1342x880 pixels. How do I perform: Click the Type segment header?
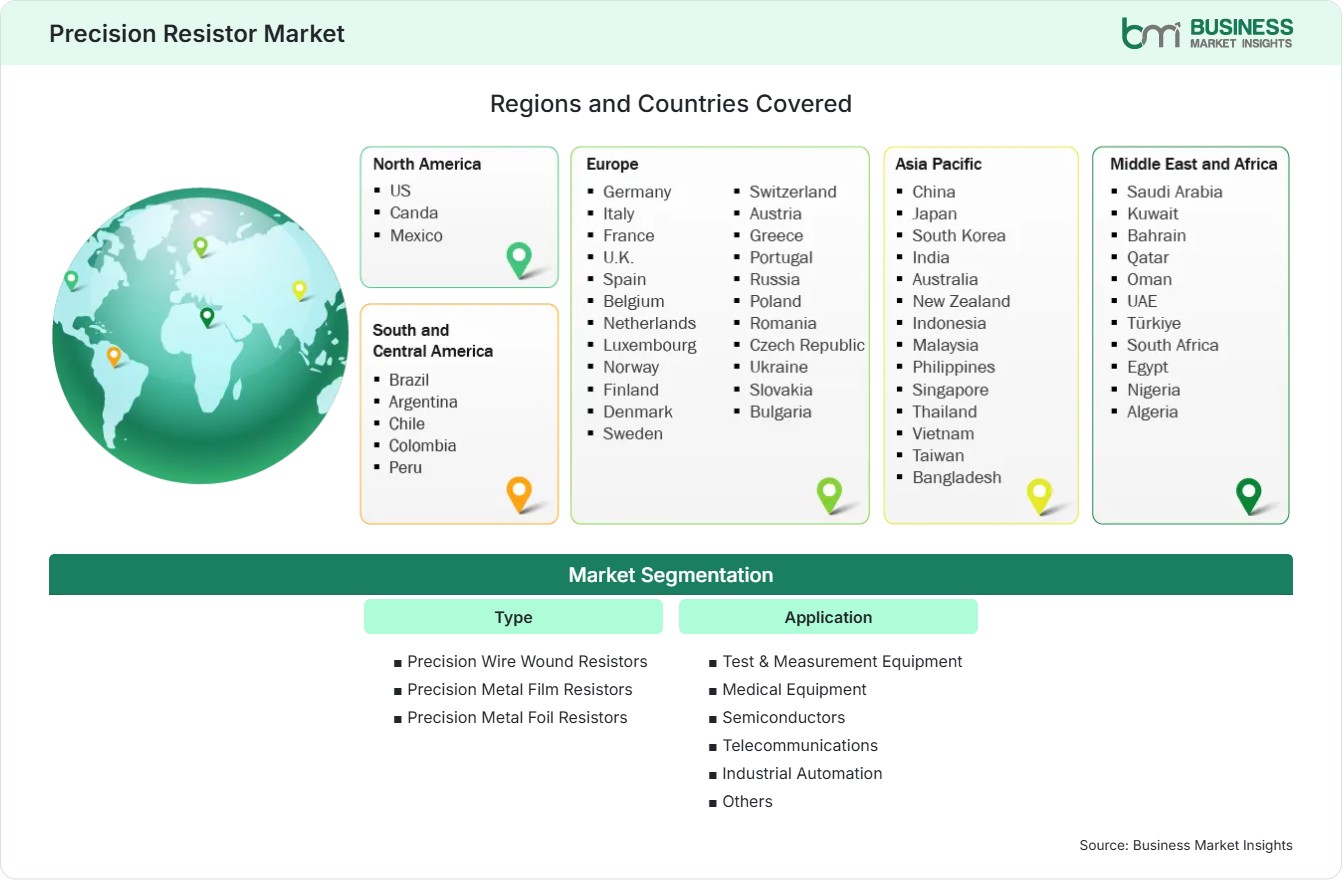pos(513,617)
